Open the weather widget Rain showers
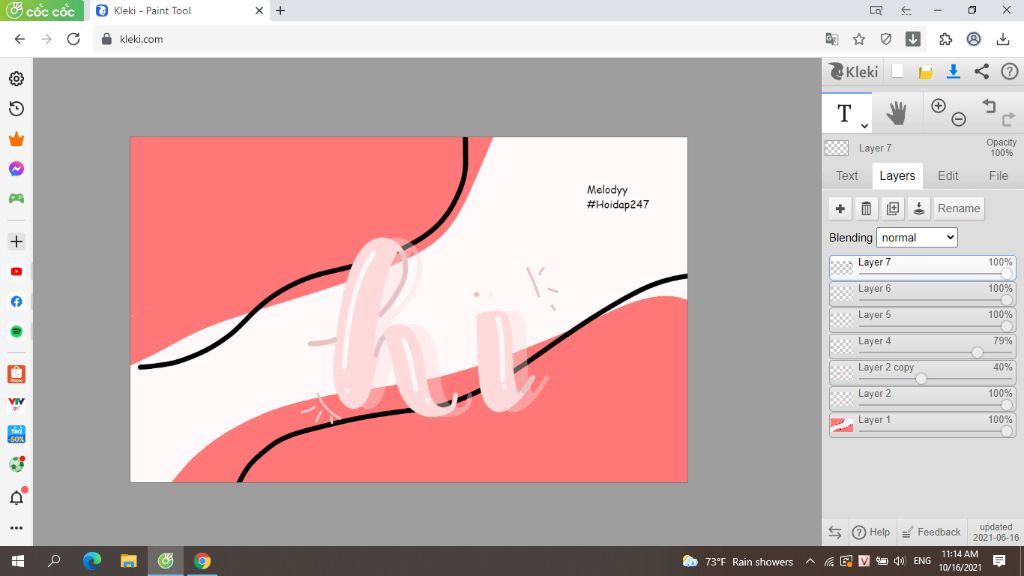 pyautogui.click(x=737, y=562)
